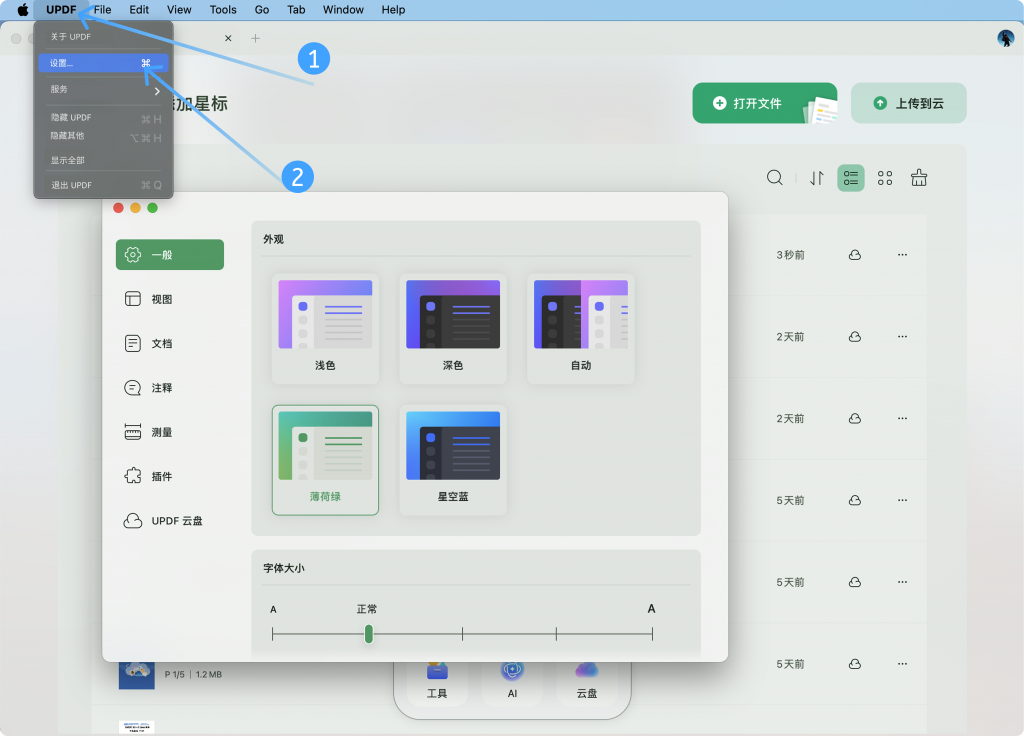Click the 上传到云 button

[908, 103]
